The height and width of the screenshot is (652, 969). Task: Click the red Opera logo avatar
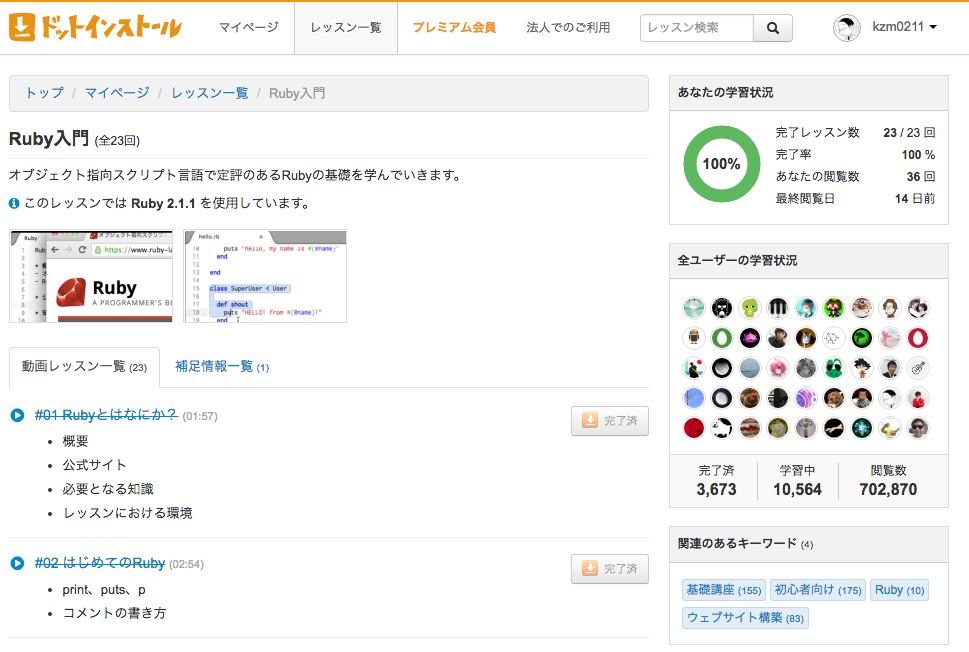pos(918,338)
